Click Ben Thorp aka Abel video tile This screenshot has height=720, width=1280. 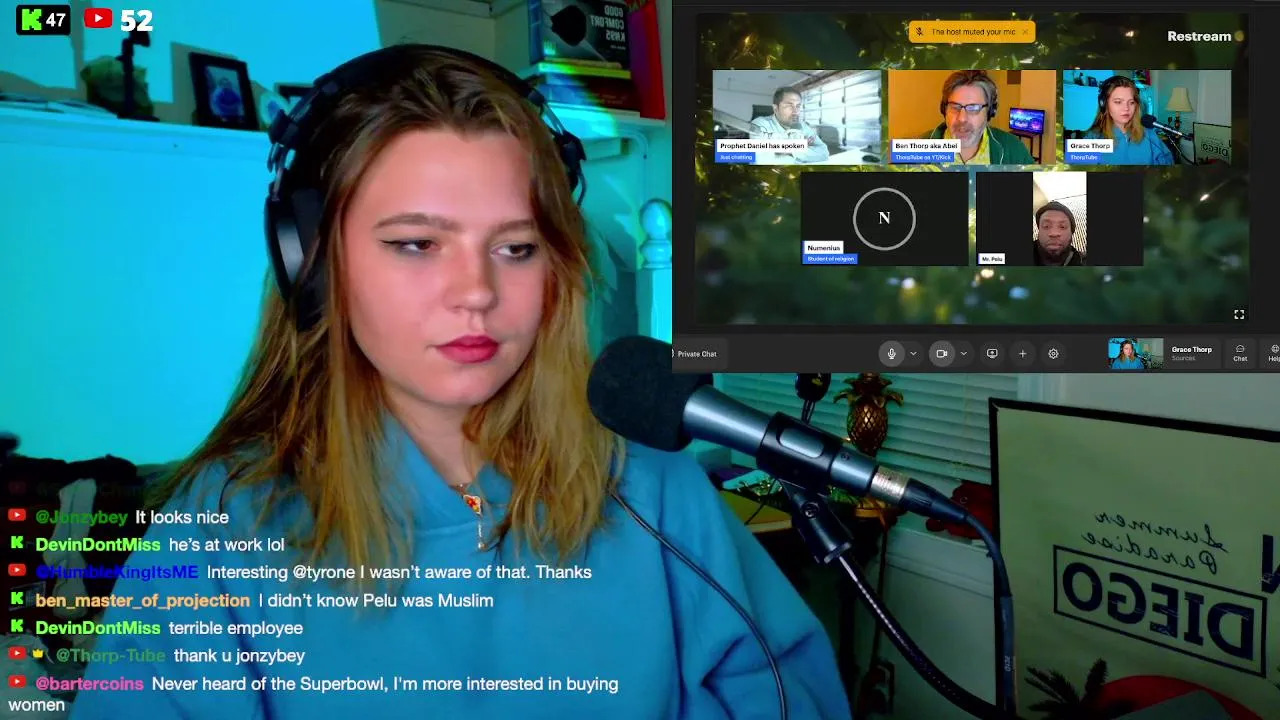pyautogui.click(x=972, y=117)
